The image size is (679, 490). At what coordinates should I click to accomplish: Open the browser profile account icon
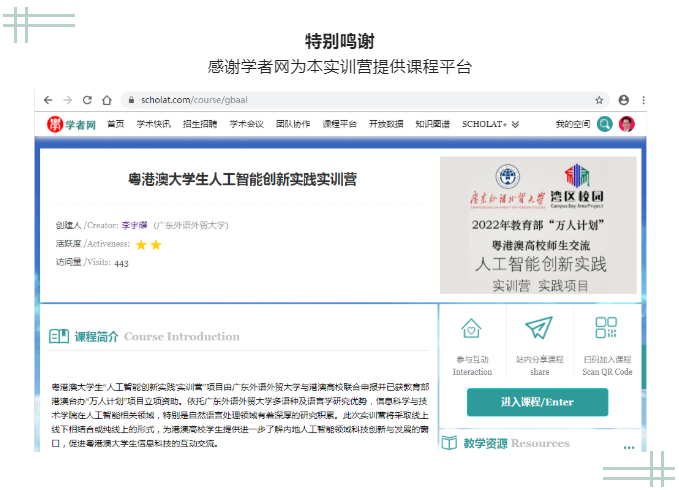[x=624, y=100]
